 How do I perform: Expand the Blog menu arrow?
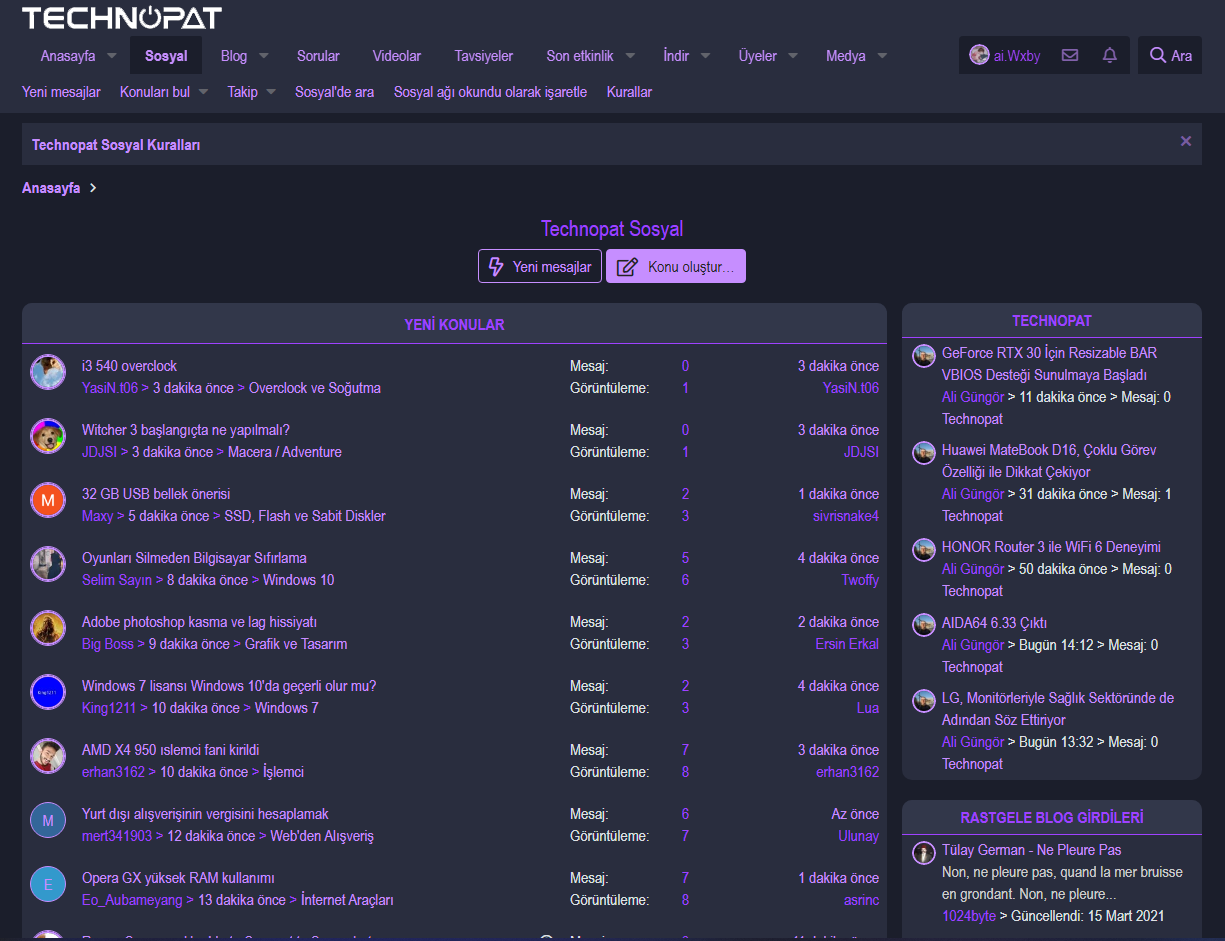pyautogui.click(x=263, y=56)
